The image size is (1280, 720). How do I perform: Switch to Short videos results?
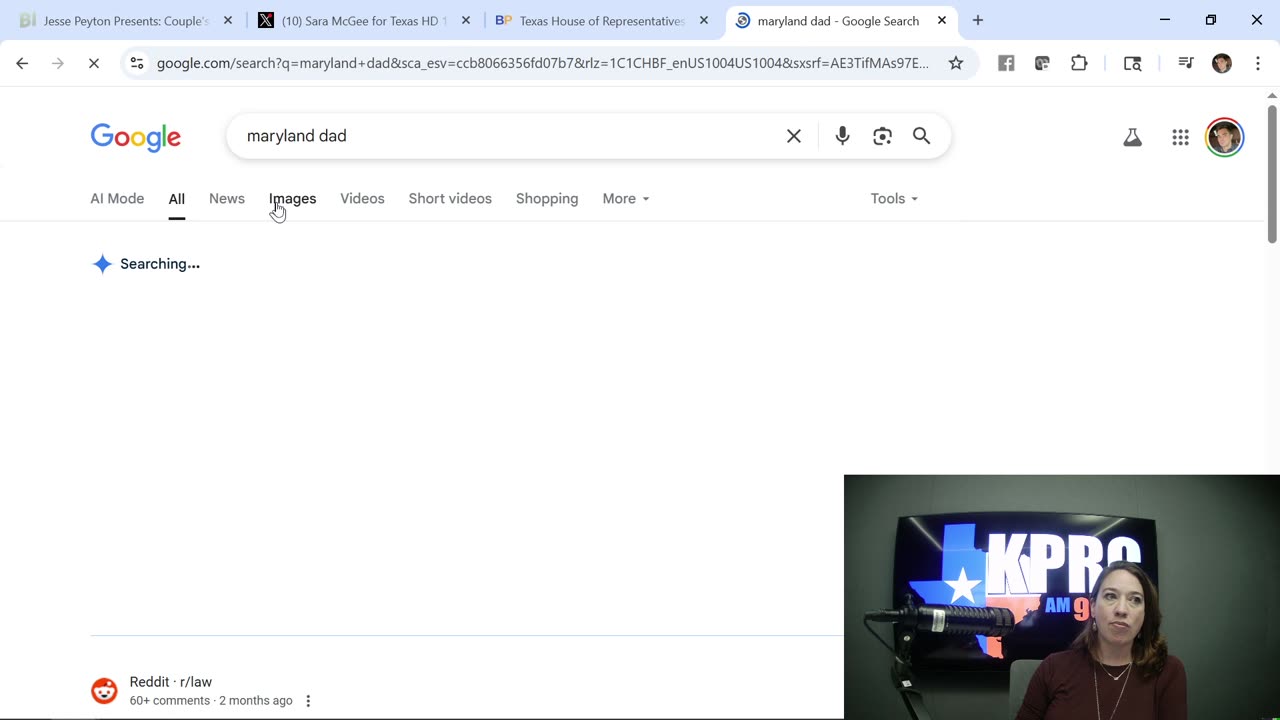pos(450,198)
